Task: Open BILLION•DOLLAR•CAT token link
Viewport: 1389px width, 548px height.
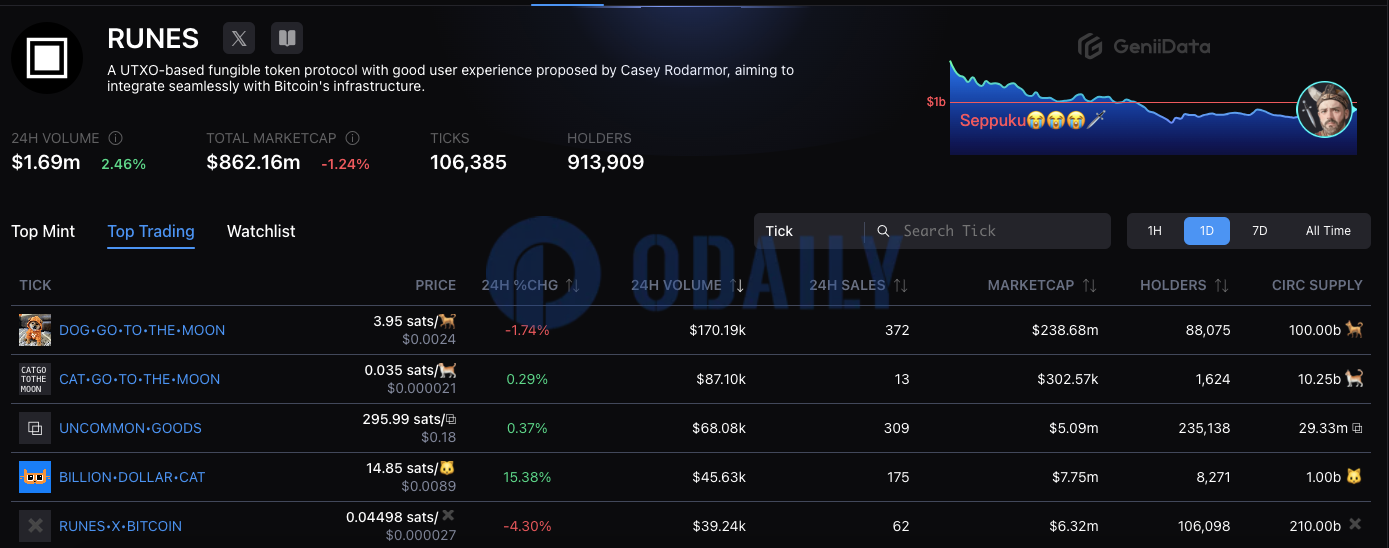Action: (132, 477)
